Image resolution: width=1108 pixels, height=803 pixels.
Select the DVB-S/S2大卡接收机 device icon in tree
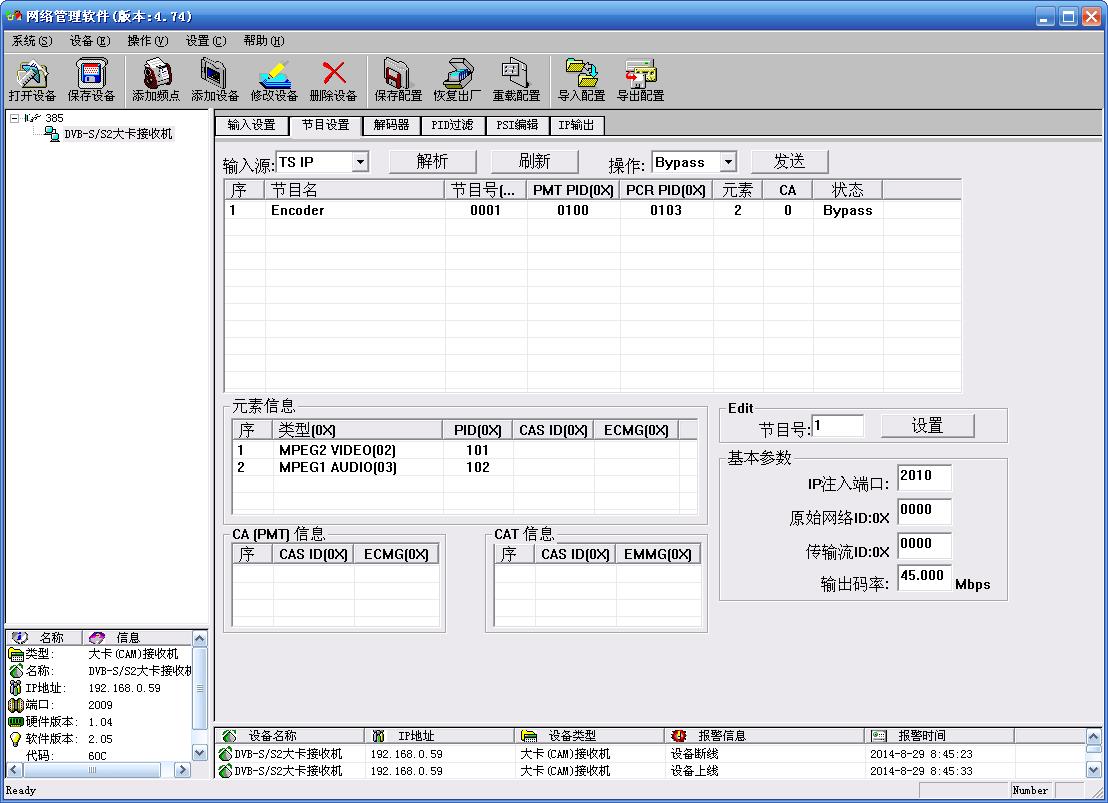pos(52,134)
